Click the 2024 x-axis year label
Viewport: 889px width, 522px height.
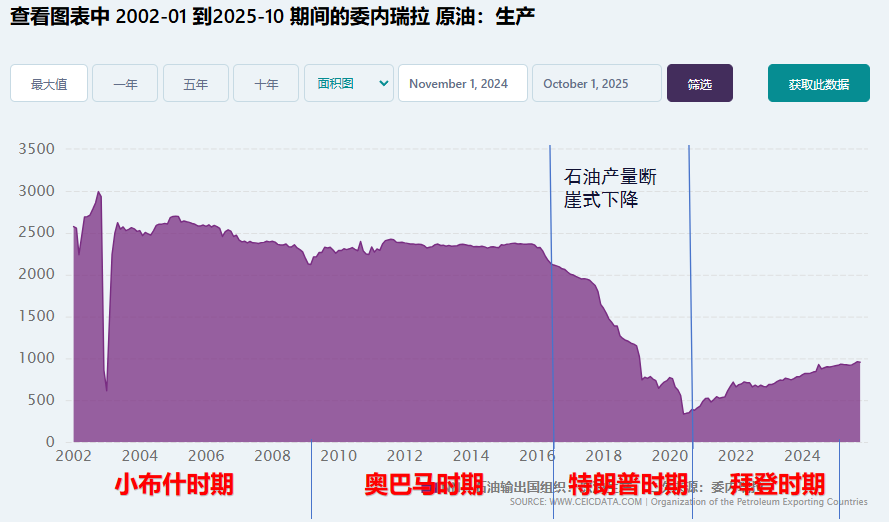point(804,455)
